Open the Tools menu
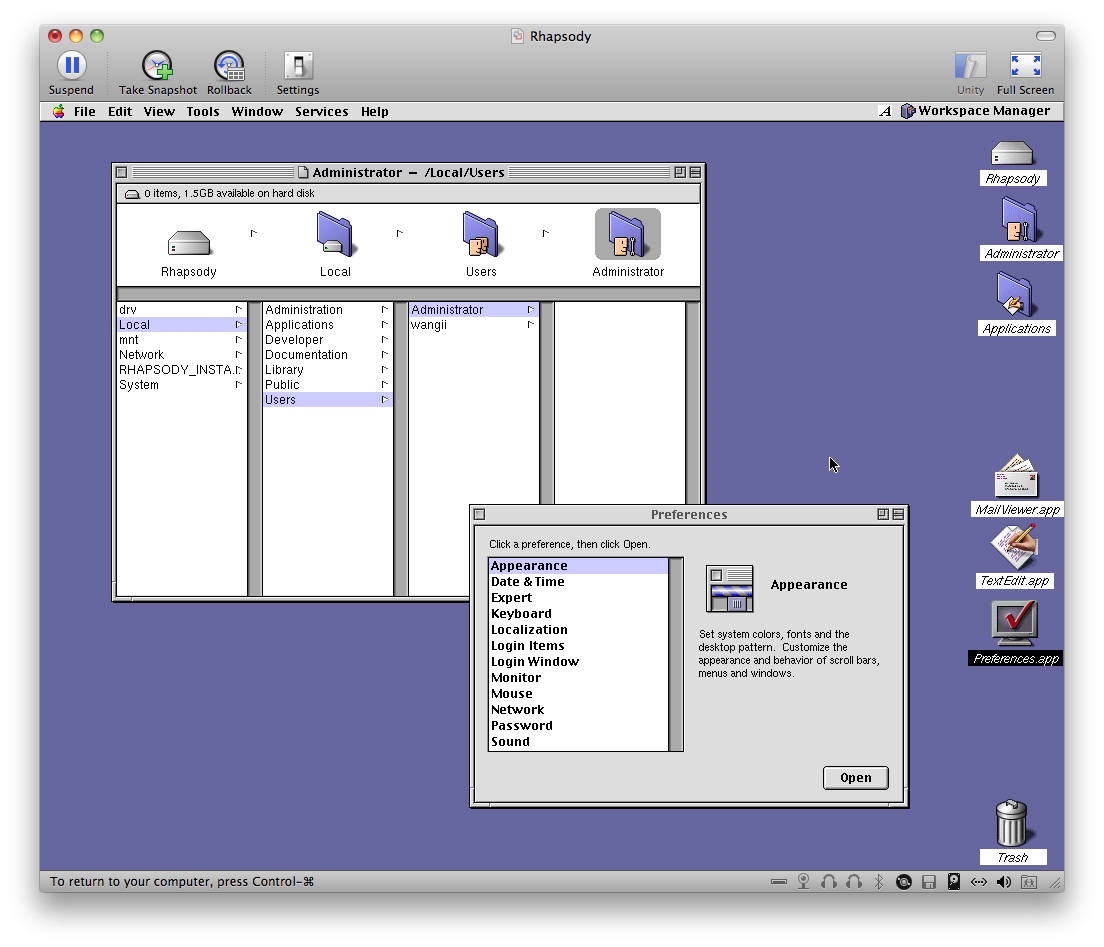Viewport: 1104px width, 947px height. click(x=203, y=111)
